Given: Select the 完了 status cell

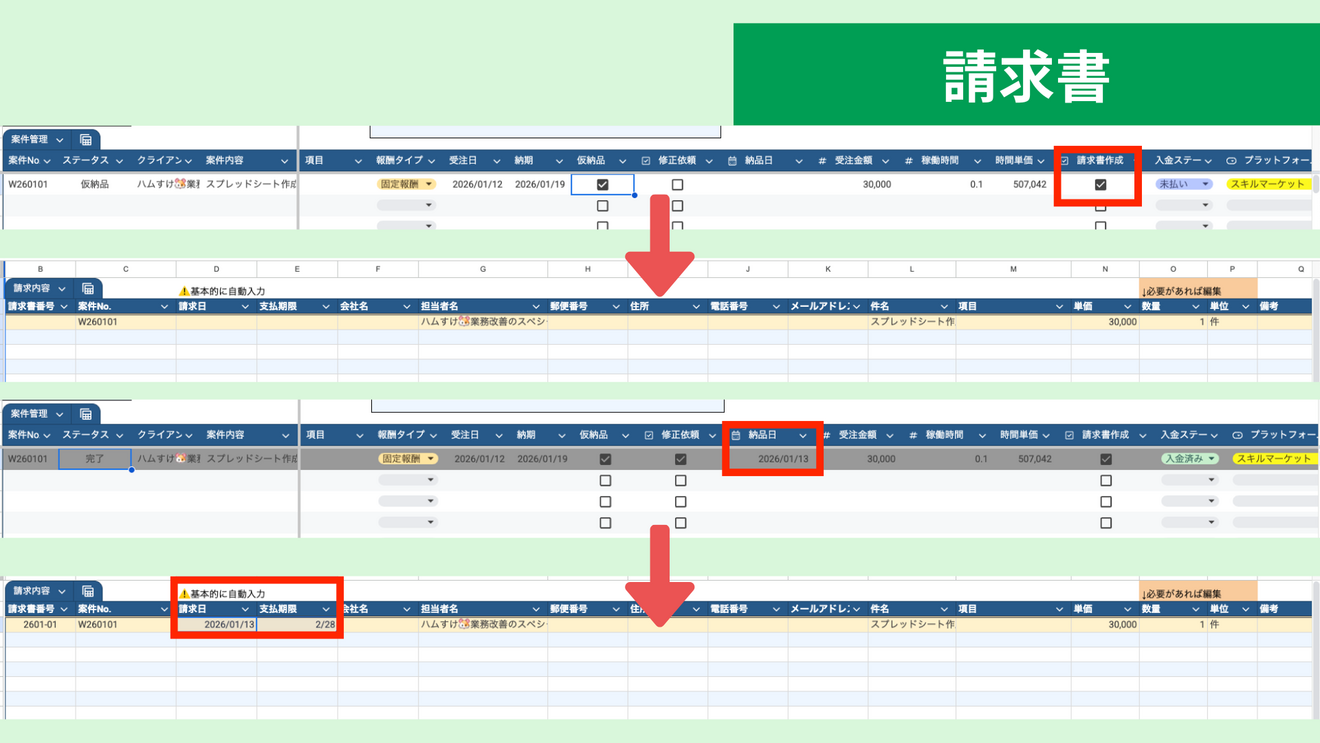Looking at the screenshot, I should 95,459.
